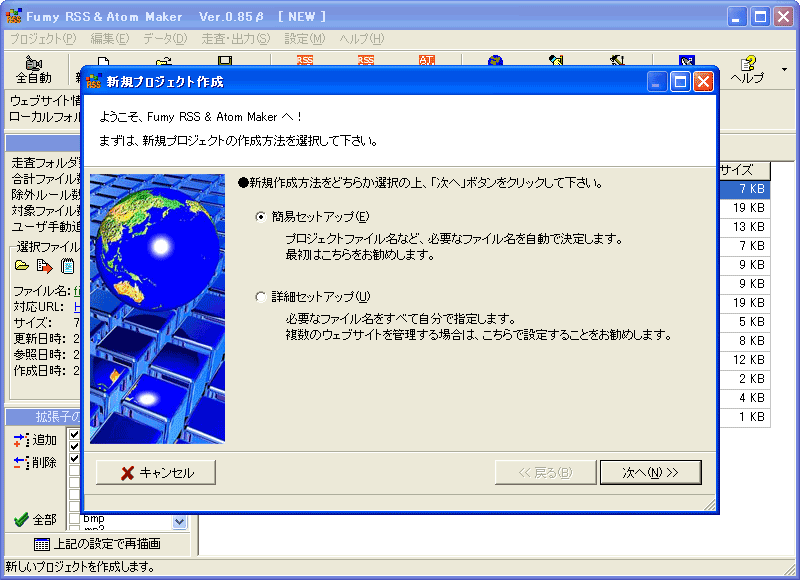The image size is (800, 580).
Task: Click the 全部 green checkmark button
Action: (x=35, y=520)
